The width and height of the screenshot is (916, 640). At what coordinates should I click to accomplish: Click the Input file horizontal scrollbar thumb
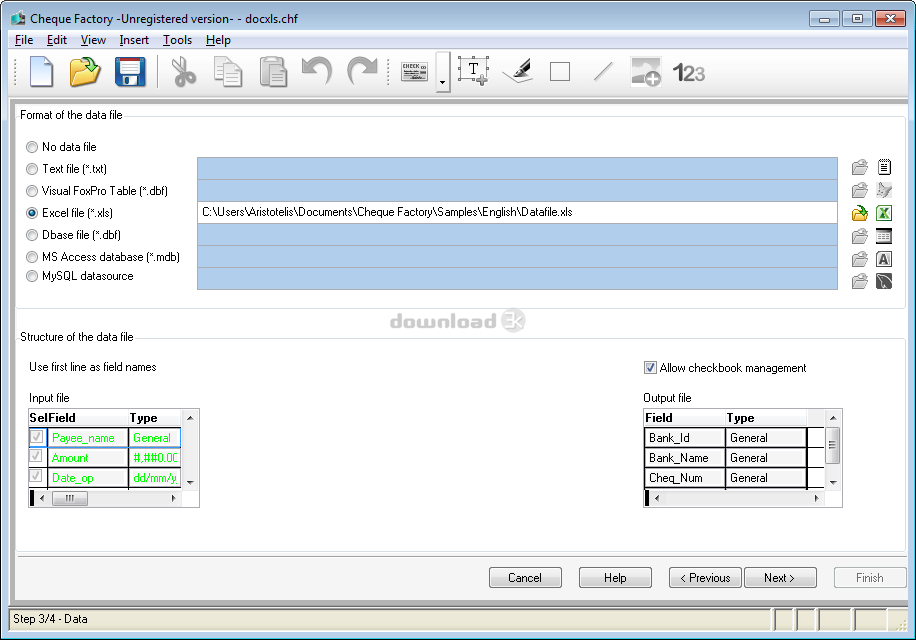(70, 499)
